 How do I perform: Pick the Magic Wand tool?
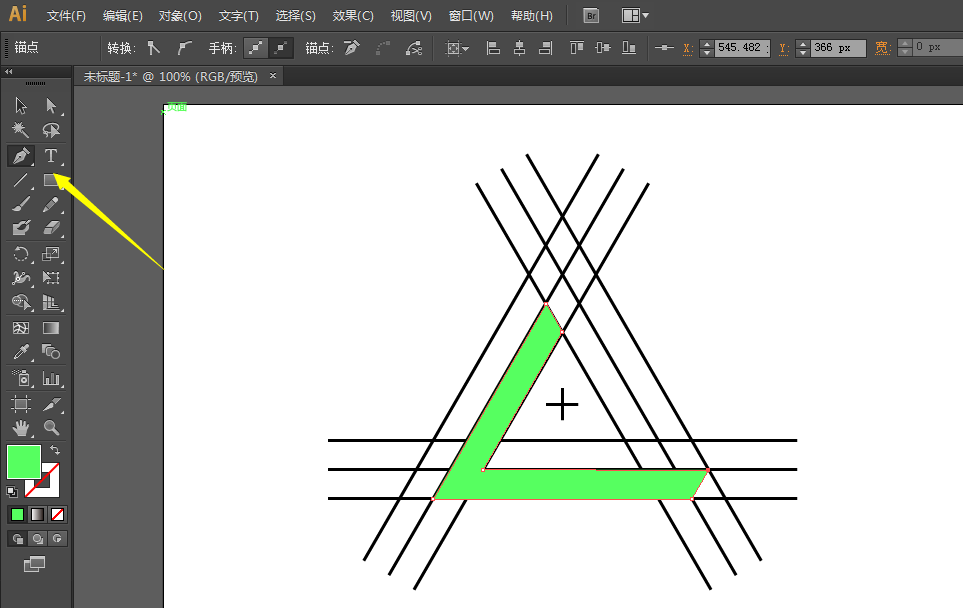click(x=21, y=130)
